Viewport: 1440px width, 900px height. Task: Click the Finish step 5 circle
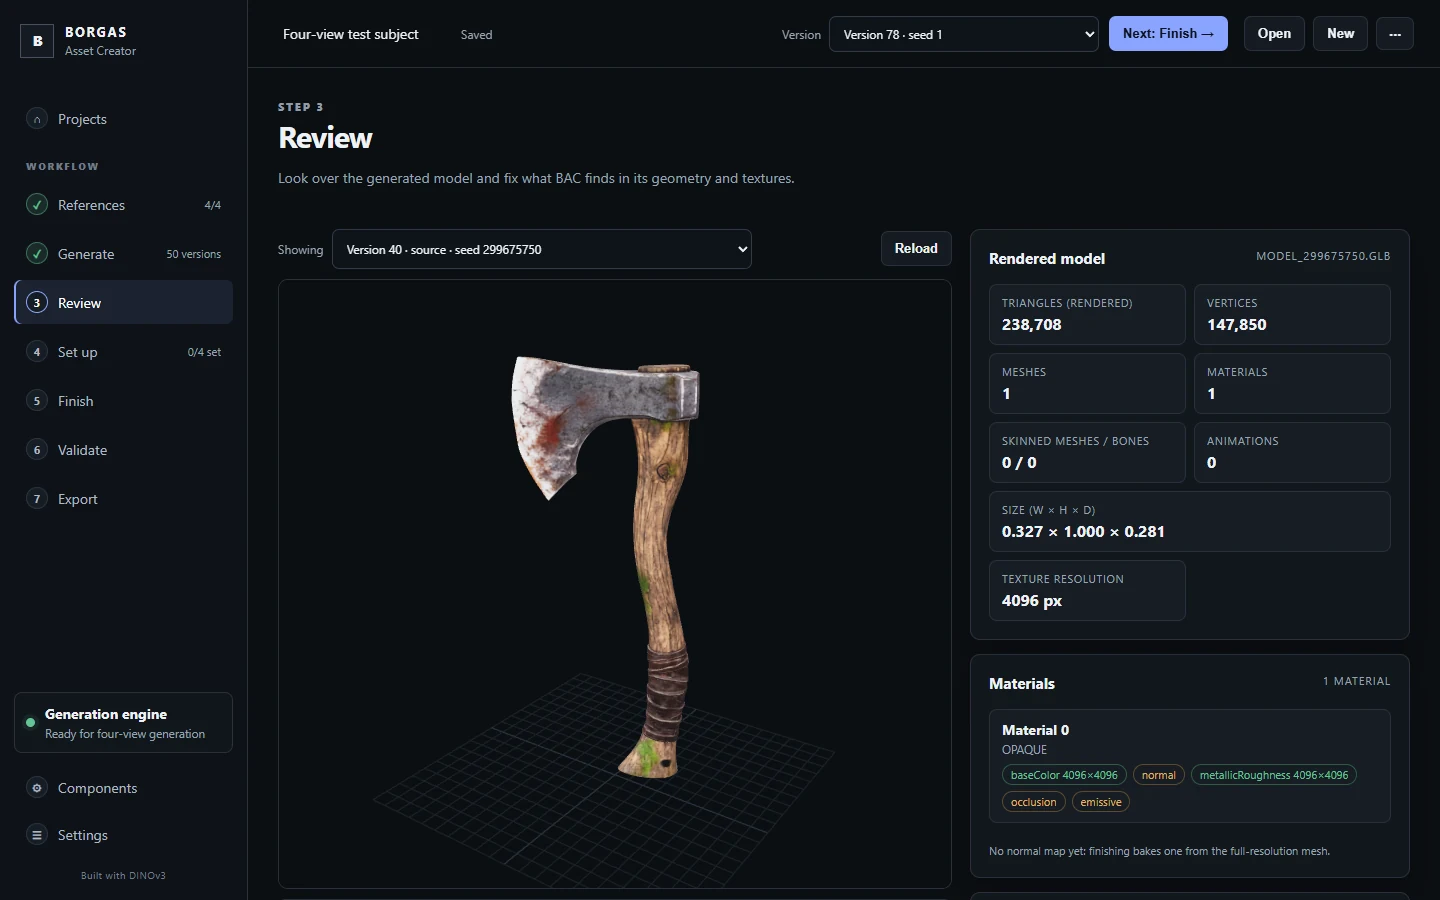point(37,401)
